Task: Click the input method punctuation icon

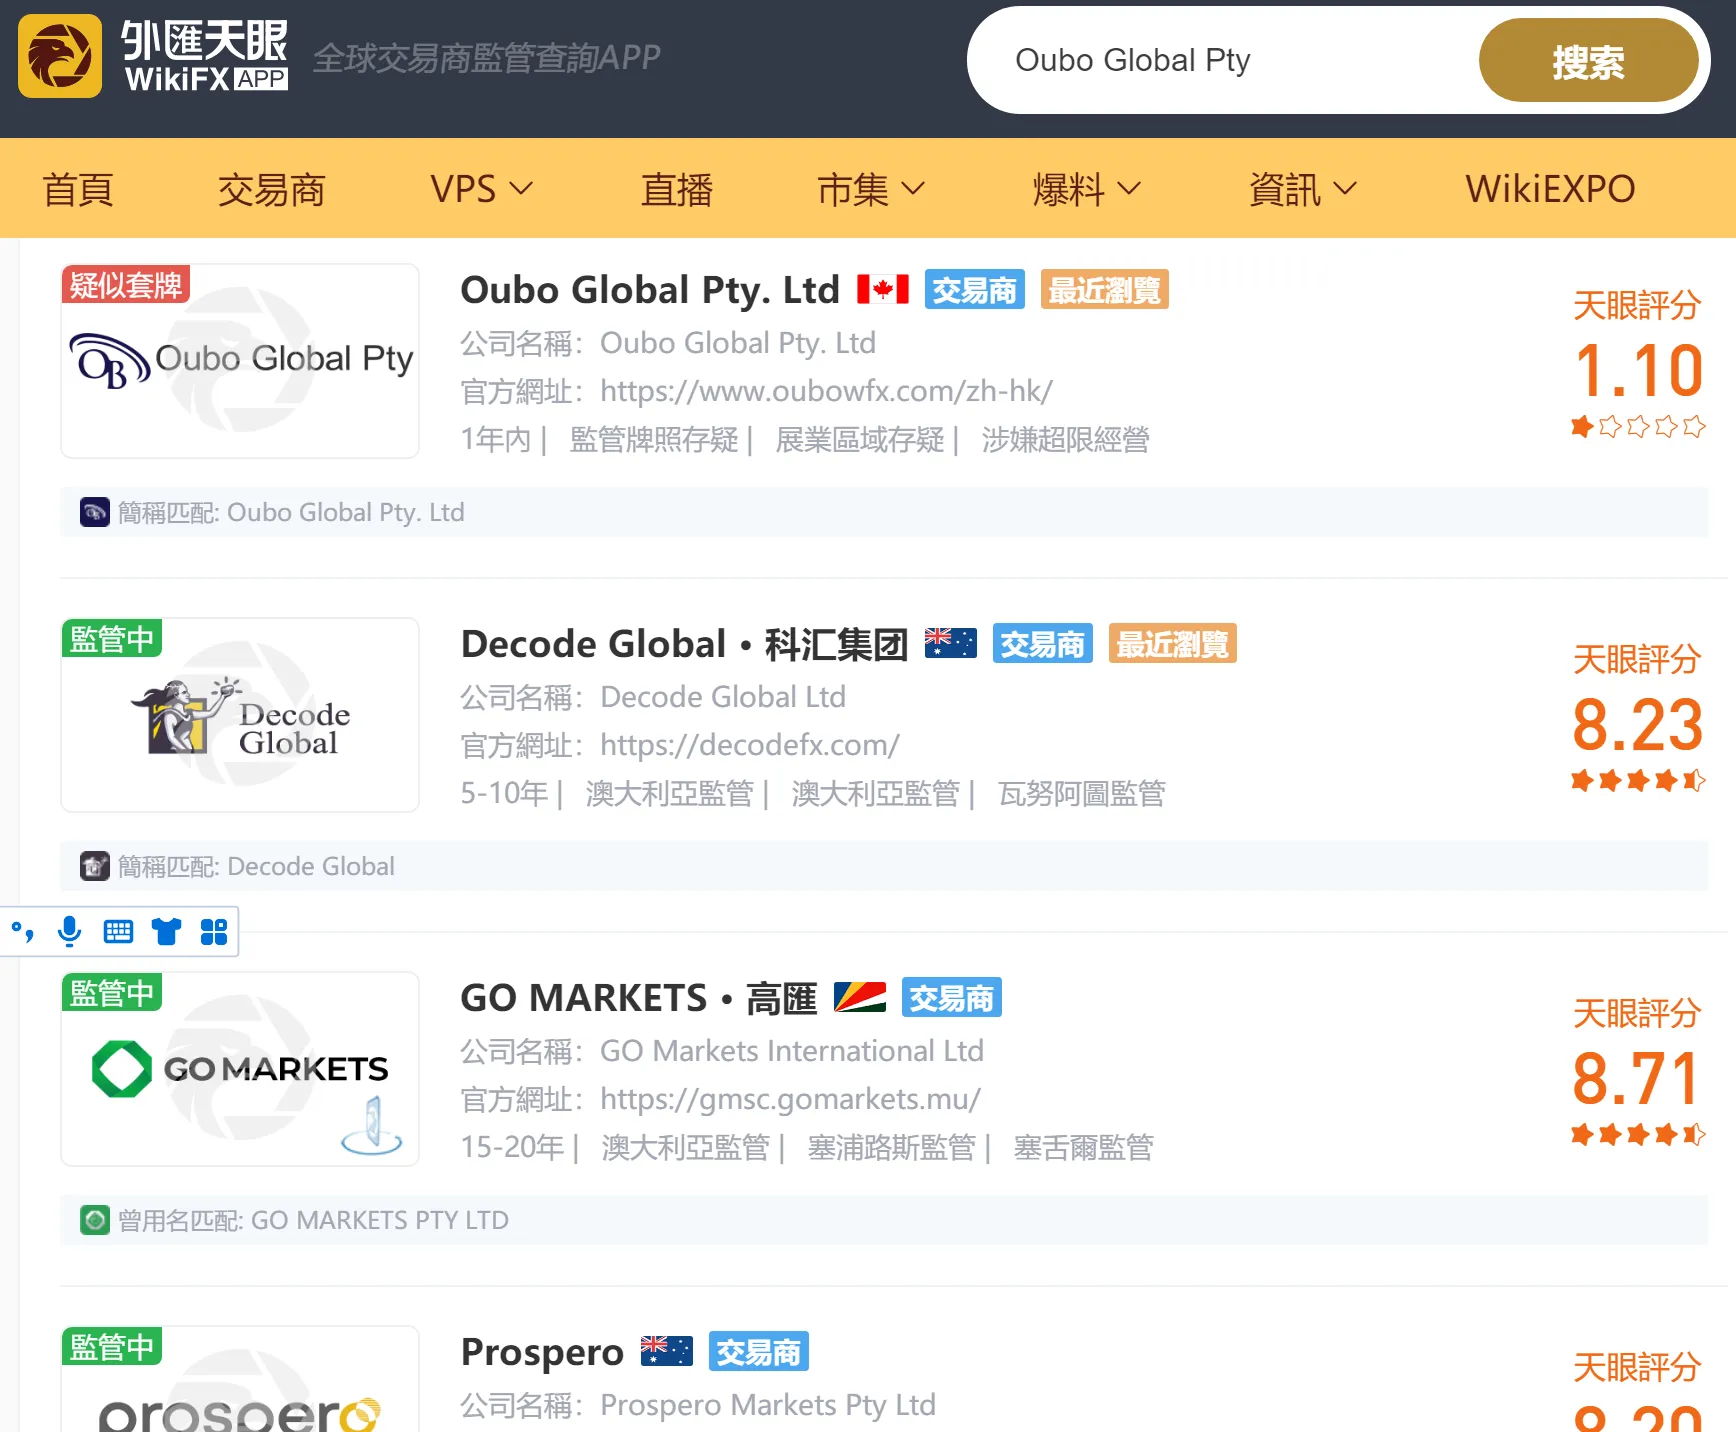Action: tap(22, 932)
